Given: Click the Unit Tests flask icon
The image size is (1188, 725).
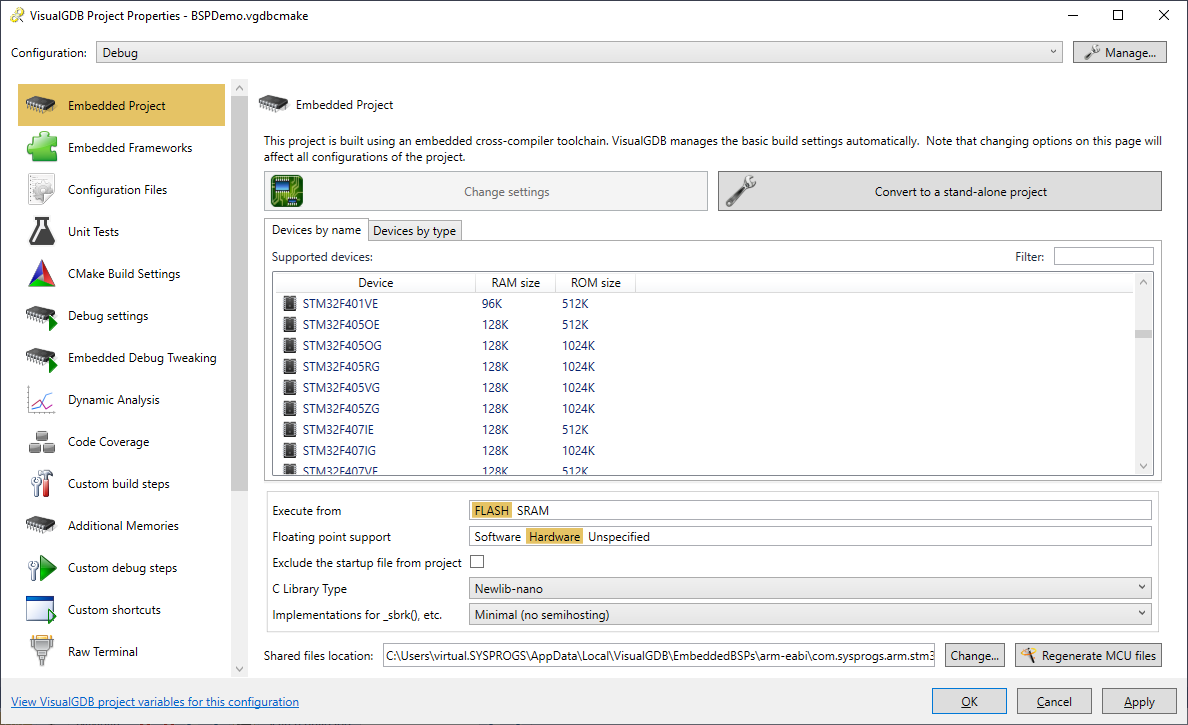Looking at the screenshot, I should 42,231.
